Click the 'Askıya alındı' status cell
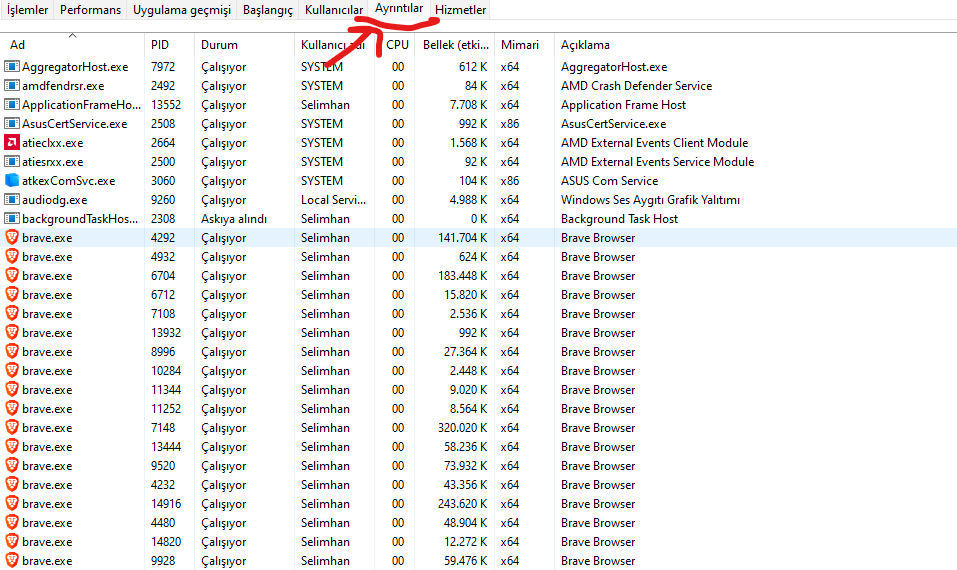This screenshot has height=570, width=957. coord(234,218)
